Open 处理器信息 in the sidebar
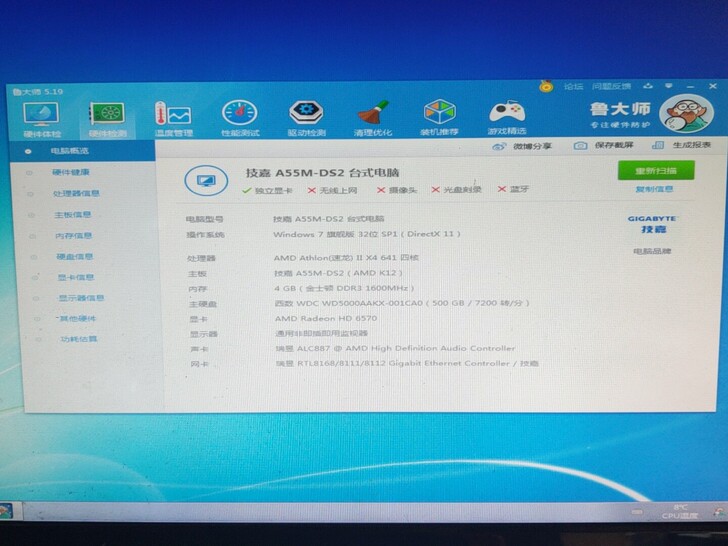The width and height of the screenshot is (728, 546). (76, 193)
